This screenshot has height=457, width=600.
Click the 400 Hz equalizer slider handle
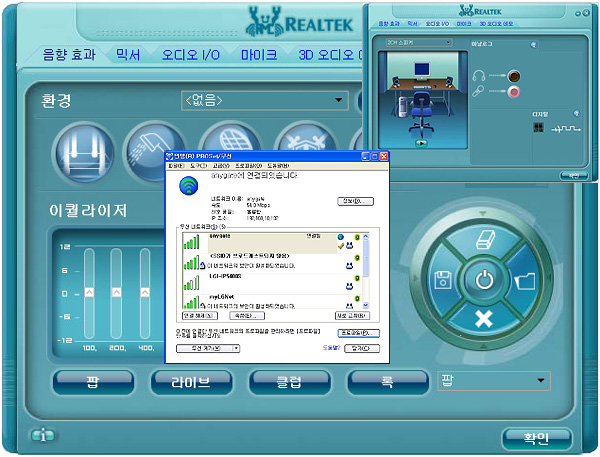coord(145,292)
